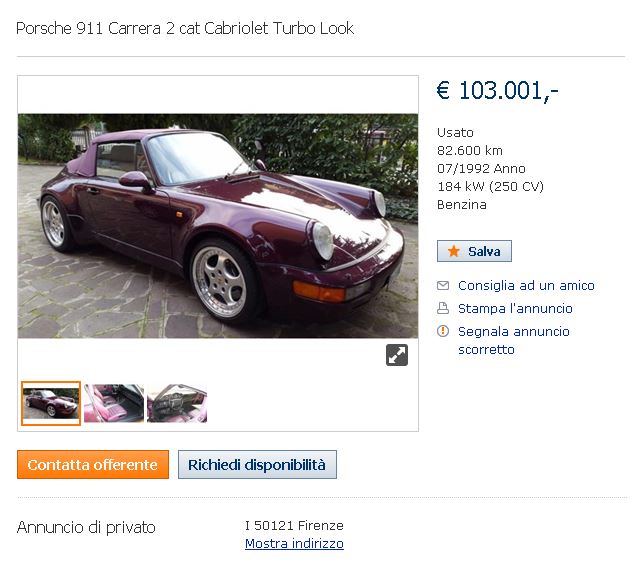Reveal the address via Mostra indirizzo
This screenshot has width=631, height=564.
pyautogui.click(x=294, y=543)
